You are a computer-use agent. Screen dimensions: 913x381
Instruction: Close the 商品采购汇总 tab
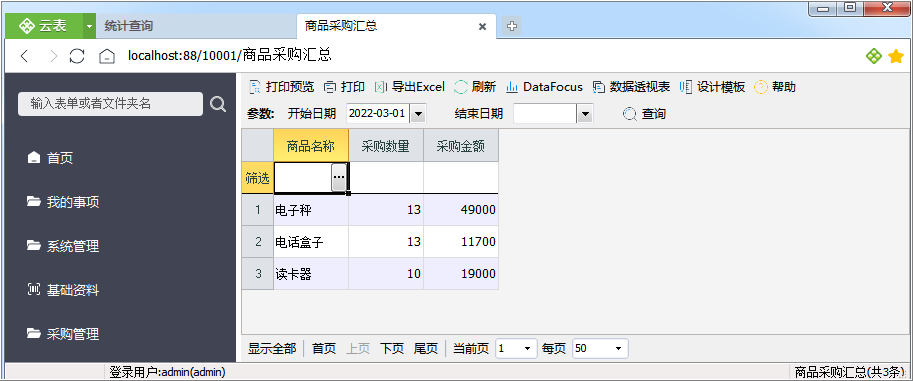(482, 26)
